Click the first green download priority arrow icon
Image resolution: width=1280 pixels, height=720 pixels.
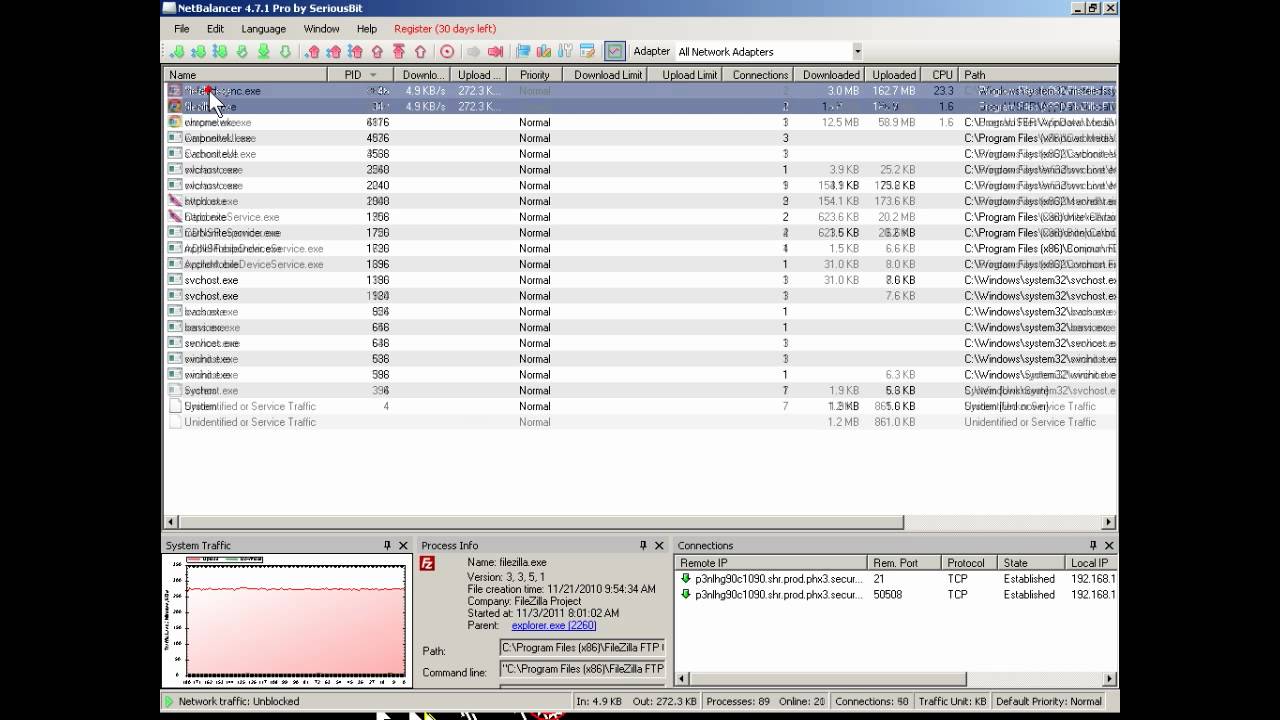(177, 51)
